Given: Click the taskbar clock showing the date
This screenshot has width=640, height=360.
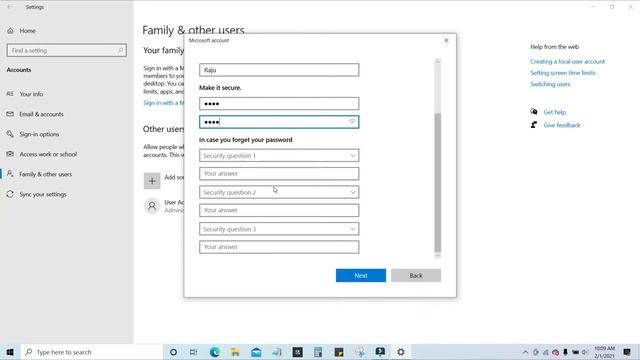Looking at the screenshot, I should coord(604,352).
